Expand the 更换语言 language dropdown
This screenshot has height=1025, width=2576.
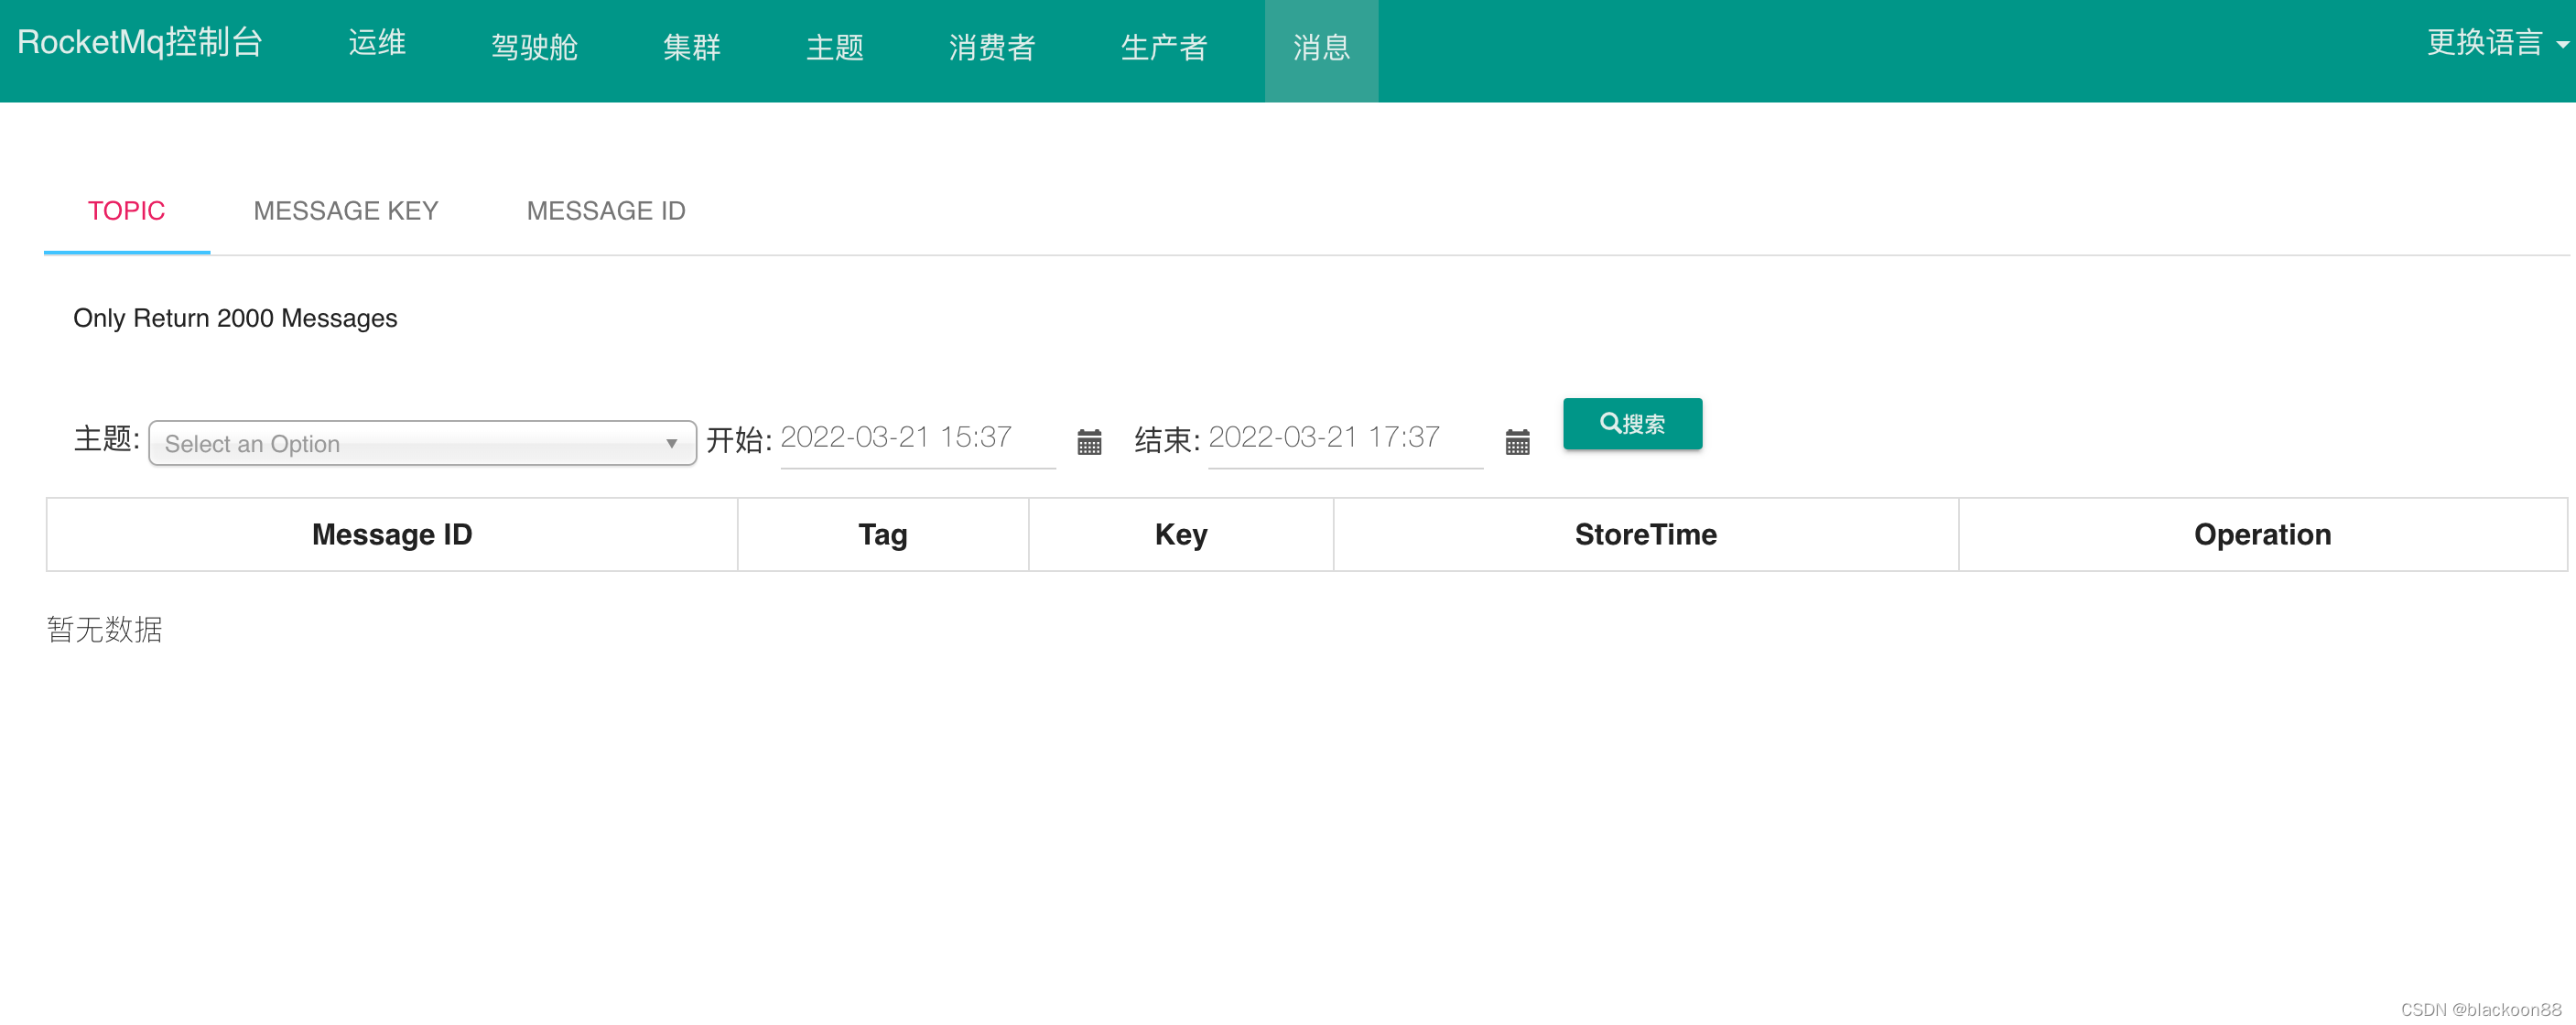tap(2497, 43)
